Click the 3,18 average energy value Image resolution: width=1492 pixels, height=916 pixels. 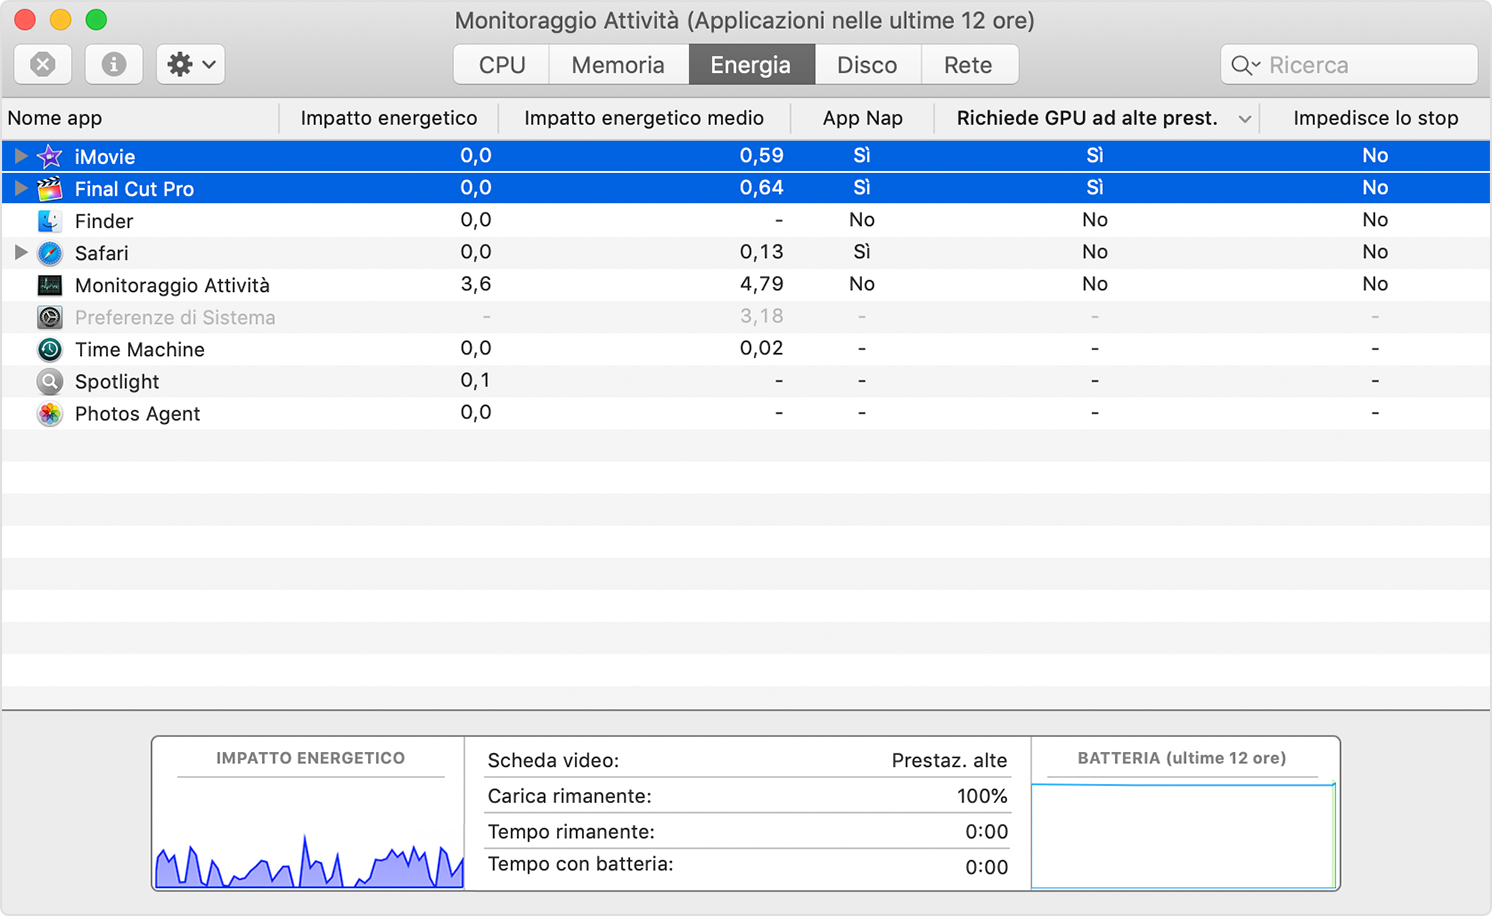coord(761,316)
